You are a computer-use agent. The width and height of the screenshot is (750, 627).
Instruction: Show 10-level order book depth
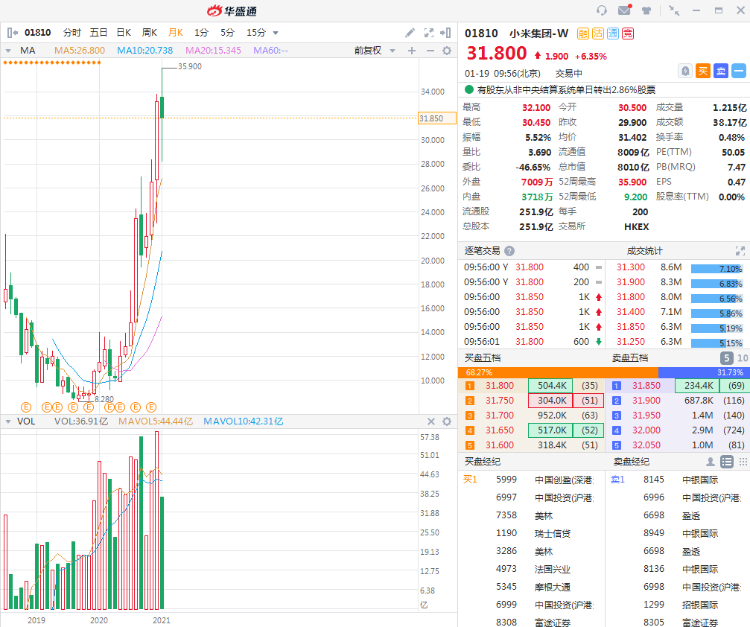[x=742, y=358]
